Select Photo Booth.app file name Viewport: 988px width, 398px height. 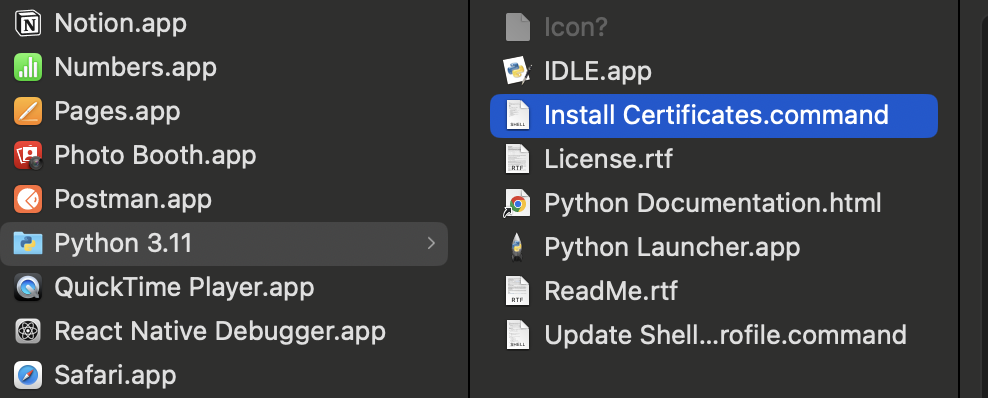click(155, 156)
